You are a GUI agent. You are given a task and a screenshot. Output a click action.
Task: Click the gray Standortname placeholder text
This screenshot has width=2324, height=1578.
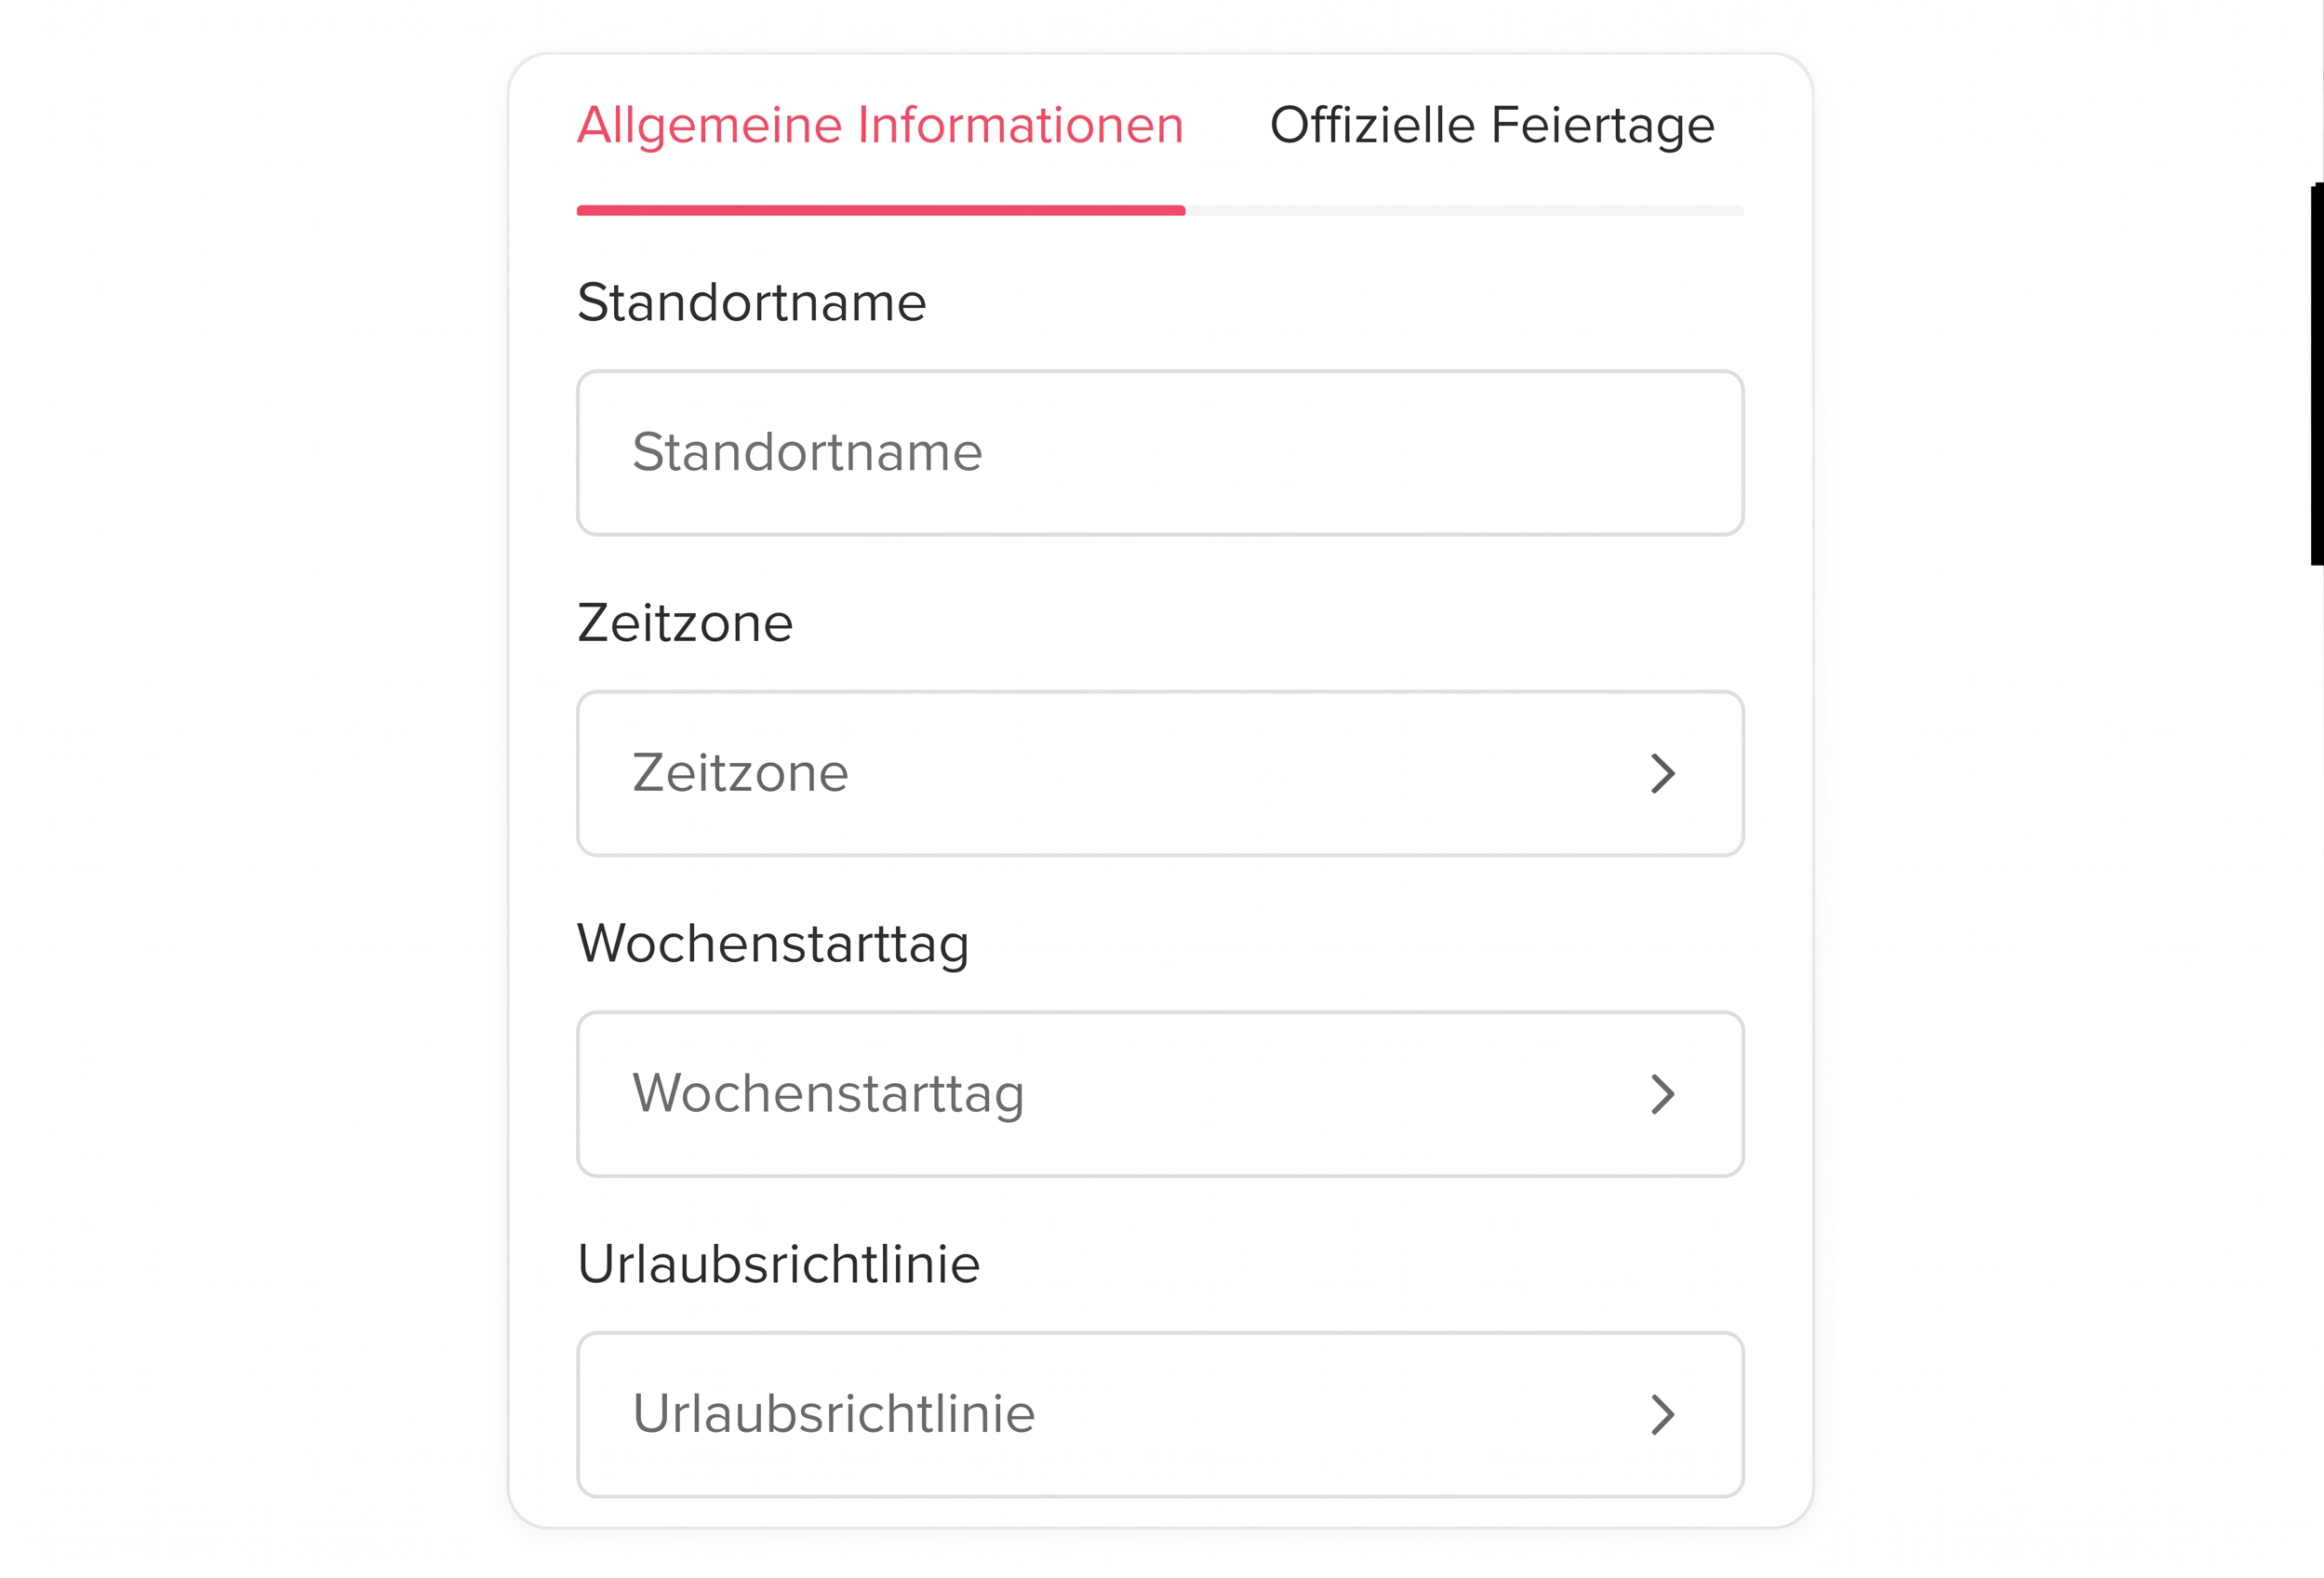click(x=807, y=452)
